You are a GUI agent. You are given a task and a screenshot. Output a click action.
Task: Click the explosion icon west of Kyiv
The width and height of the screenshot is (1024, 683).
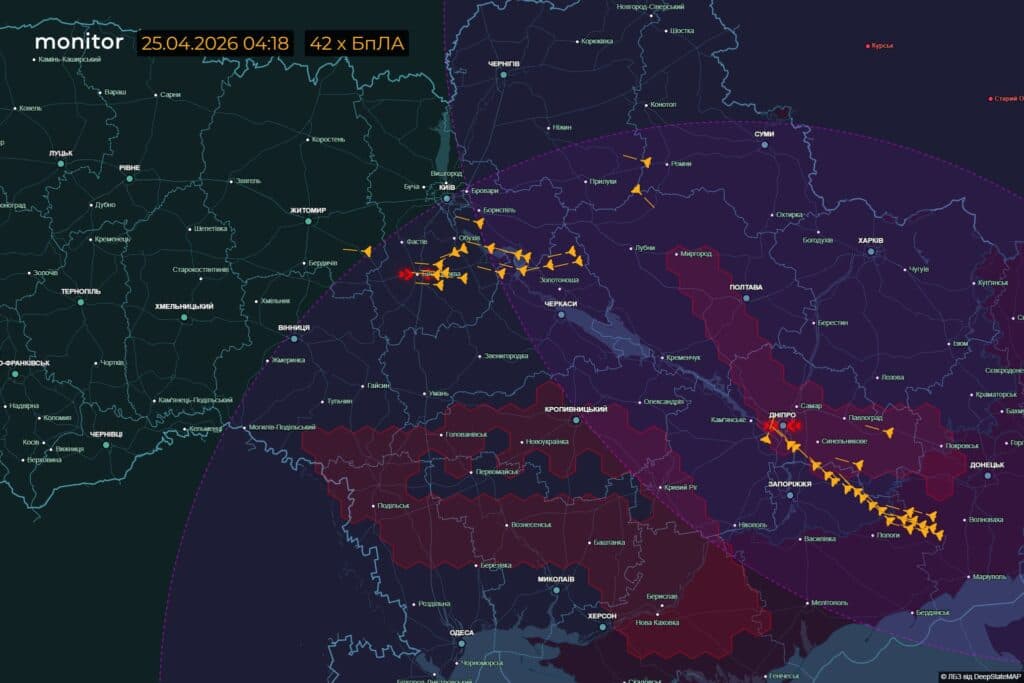(406, 273)
